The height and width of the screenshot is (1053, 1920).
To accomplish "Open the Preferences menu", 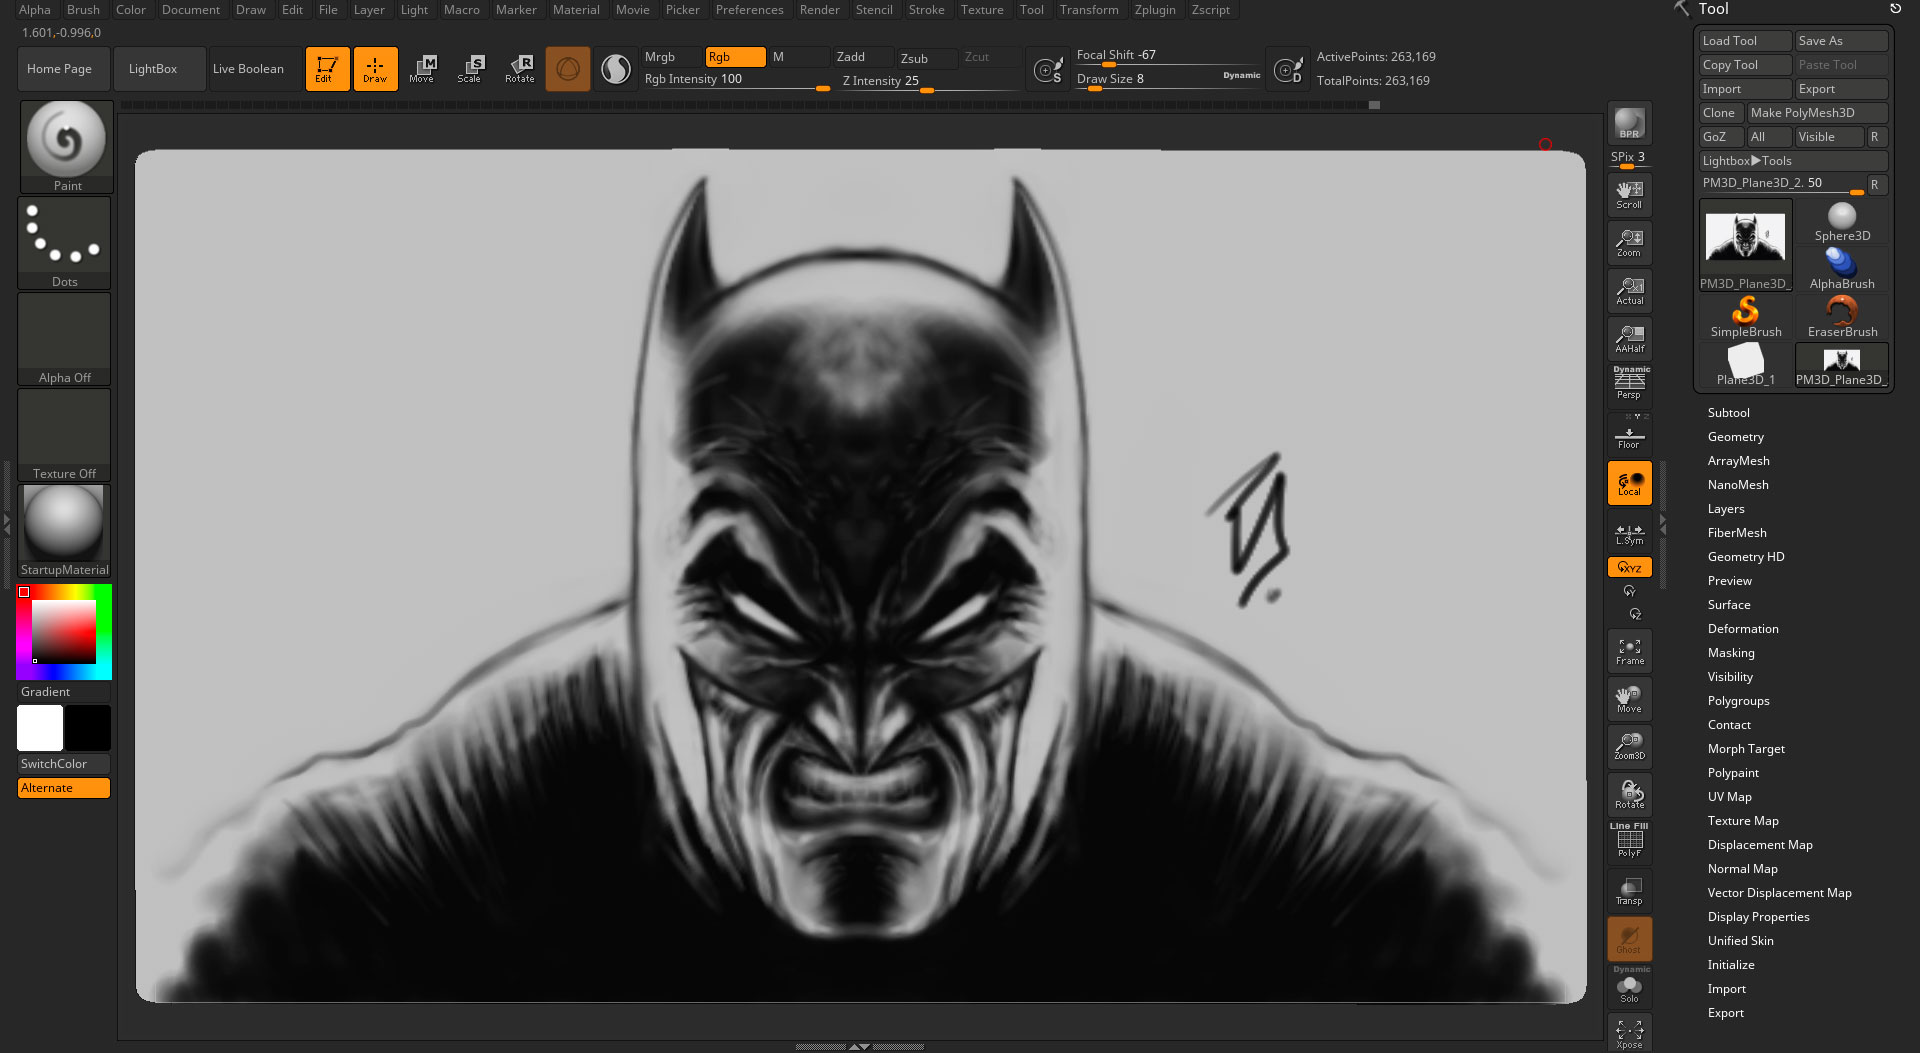I will (x=749, y=10).
